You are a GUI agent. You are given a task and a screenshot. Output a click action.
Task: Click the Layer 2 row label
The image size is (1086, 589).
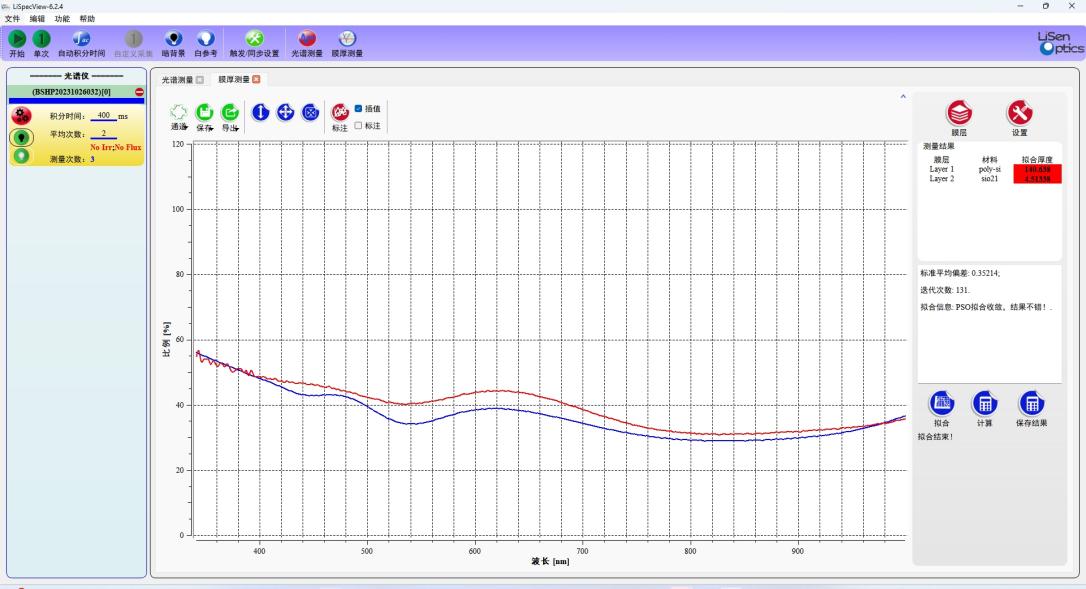coord(941,179)
